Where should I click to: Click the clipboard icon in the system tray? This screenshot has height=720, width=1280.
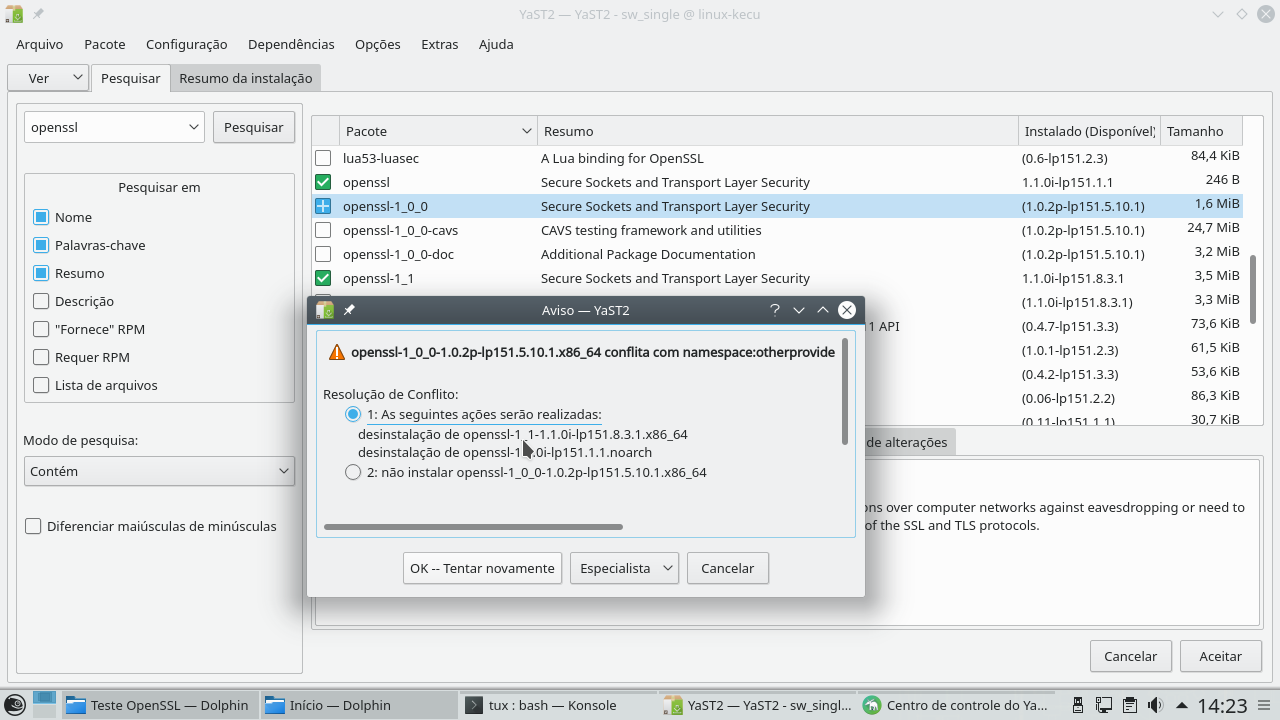pyautogui.click(x=1129, y=705)
